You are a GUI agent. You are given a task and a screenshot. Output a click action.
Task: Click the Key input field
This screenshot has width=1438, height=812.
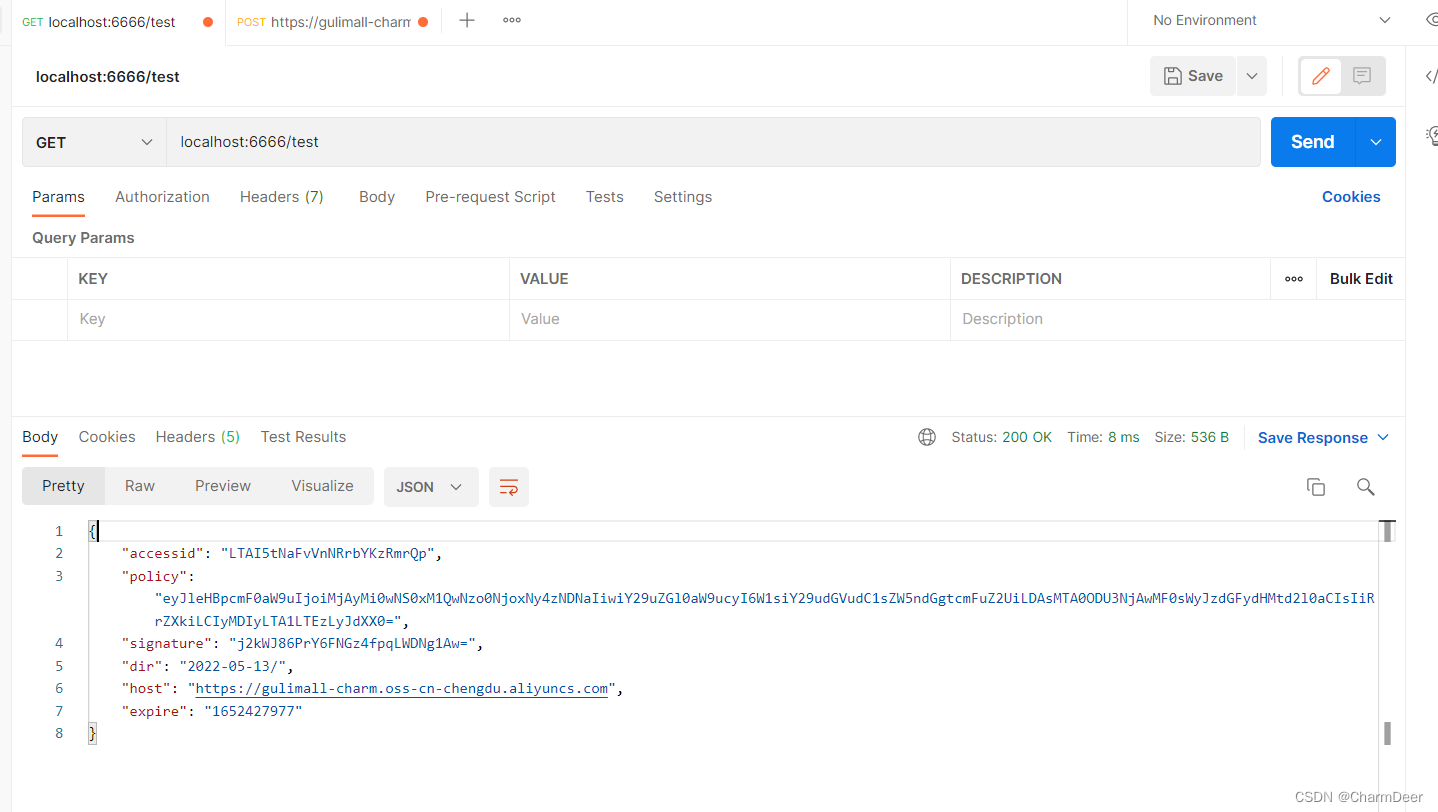click(x=288, y=319)
